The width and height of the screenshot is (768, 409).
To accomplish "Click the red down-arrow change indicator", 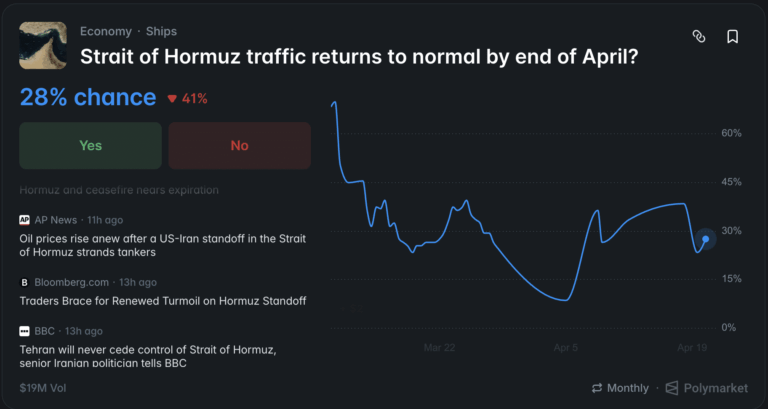I will (x=172, y=99).
